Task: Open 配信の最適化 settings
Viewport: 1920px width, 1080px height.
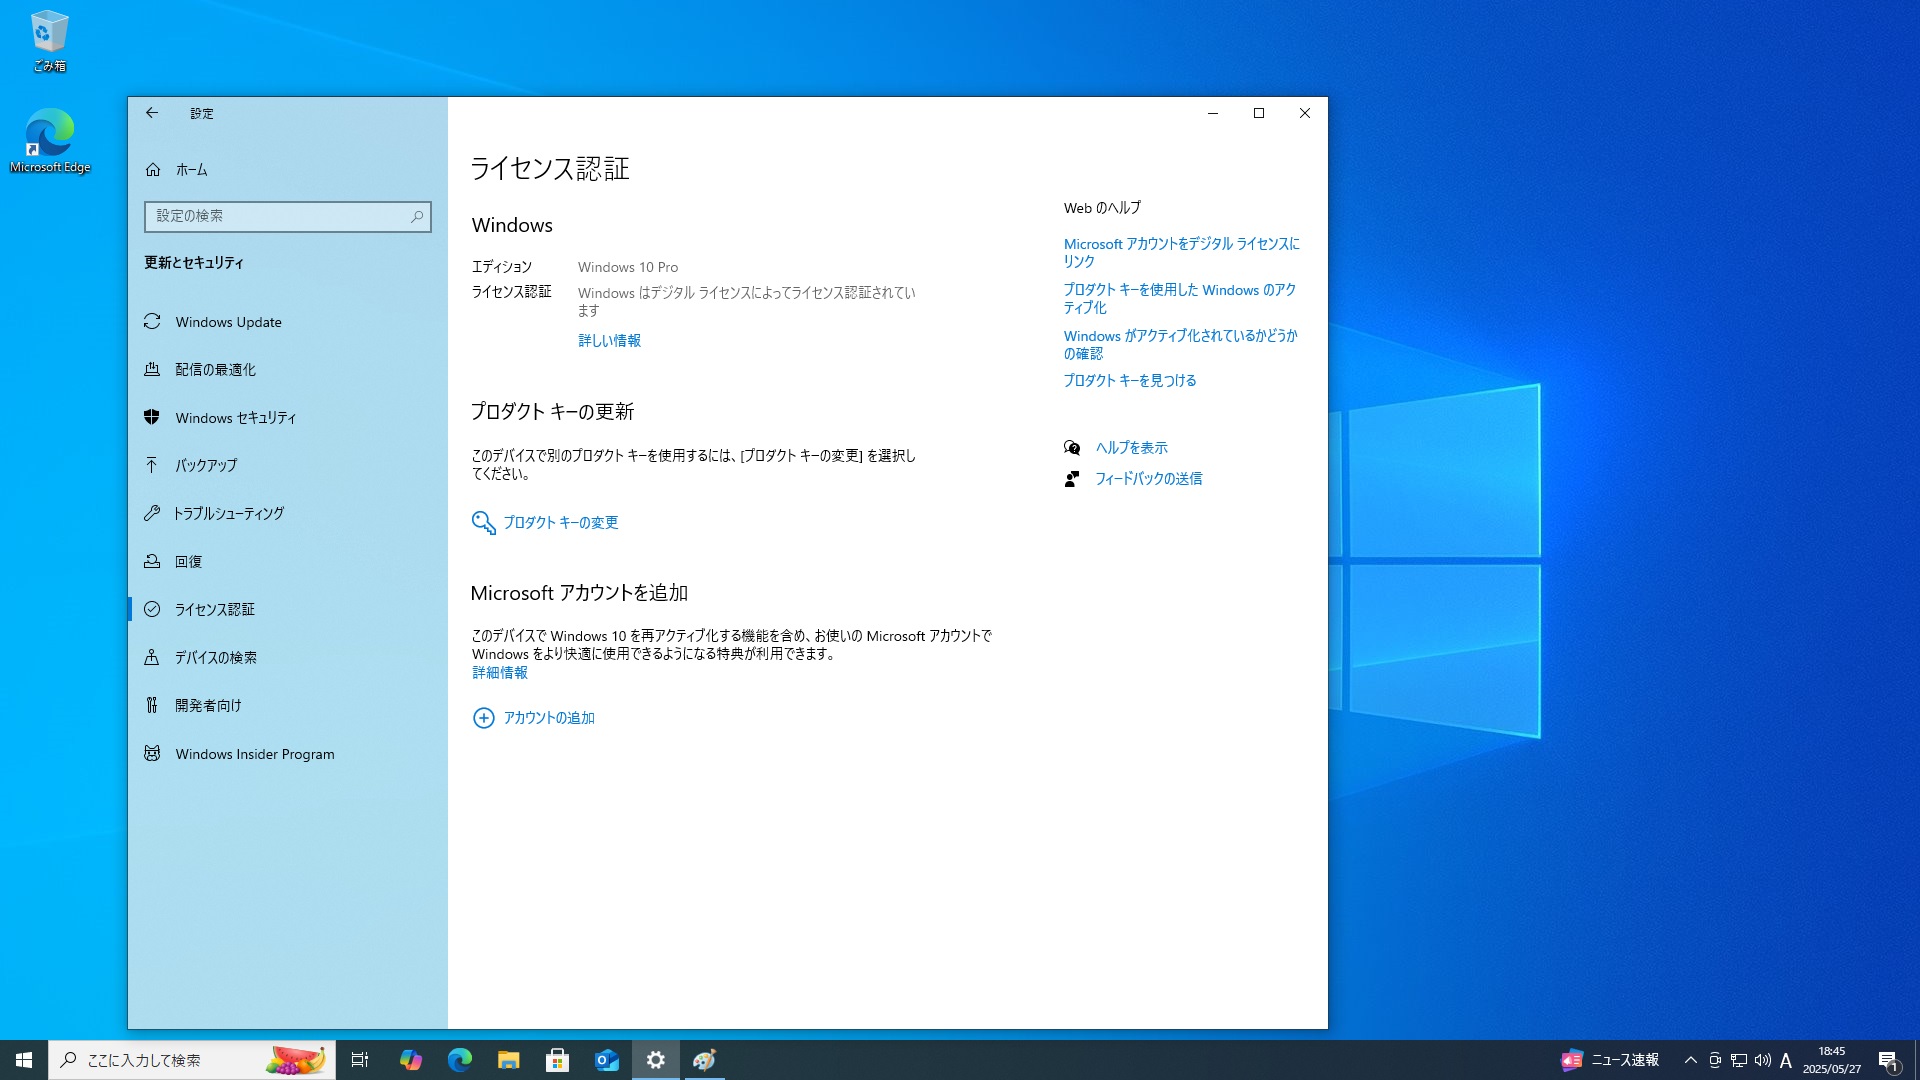Action: (x=288, y=370)
